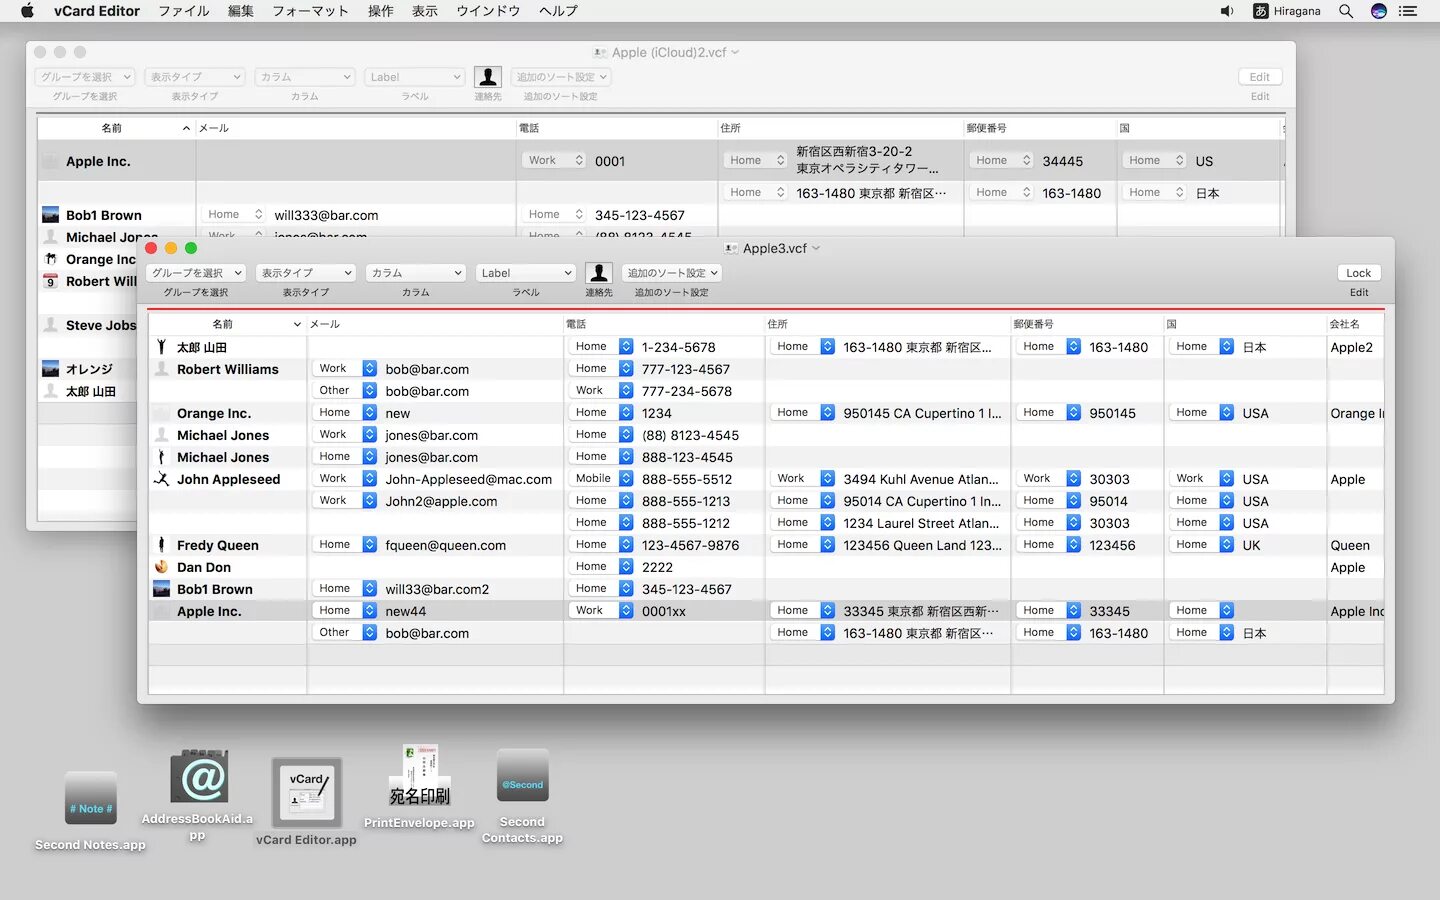Click the Edit button in the iCloud window

[1259, 77]
